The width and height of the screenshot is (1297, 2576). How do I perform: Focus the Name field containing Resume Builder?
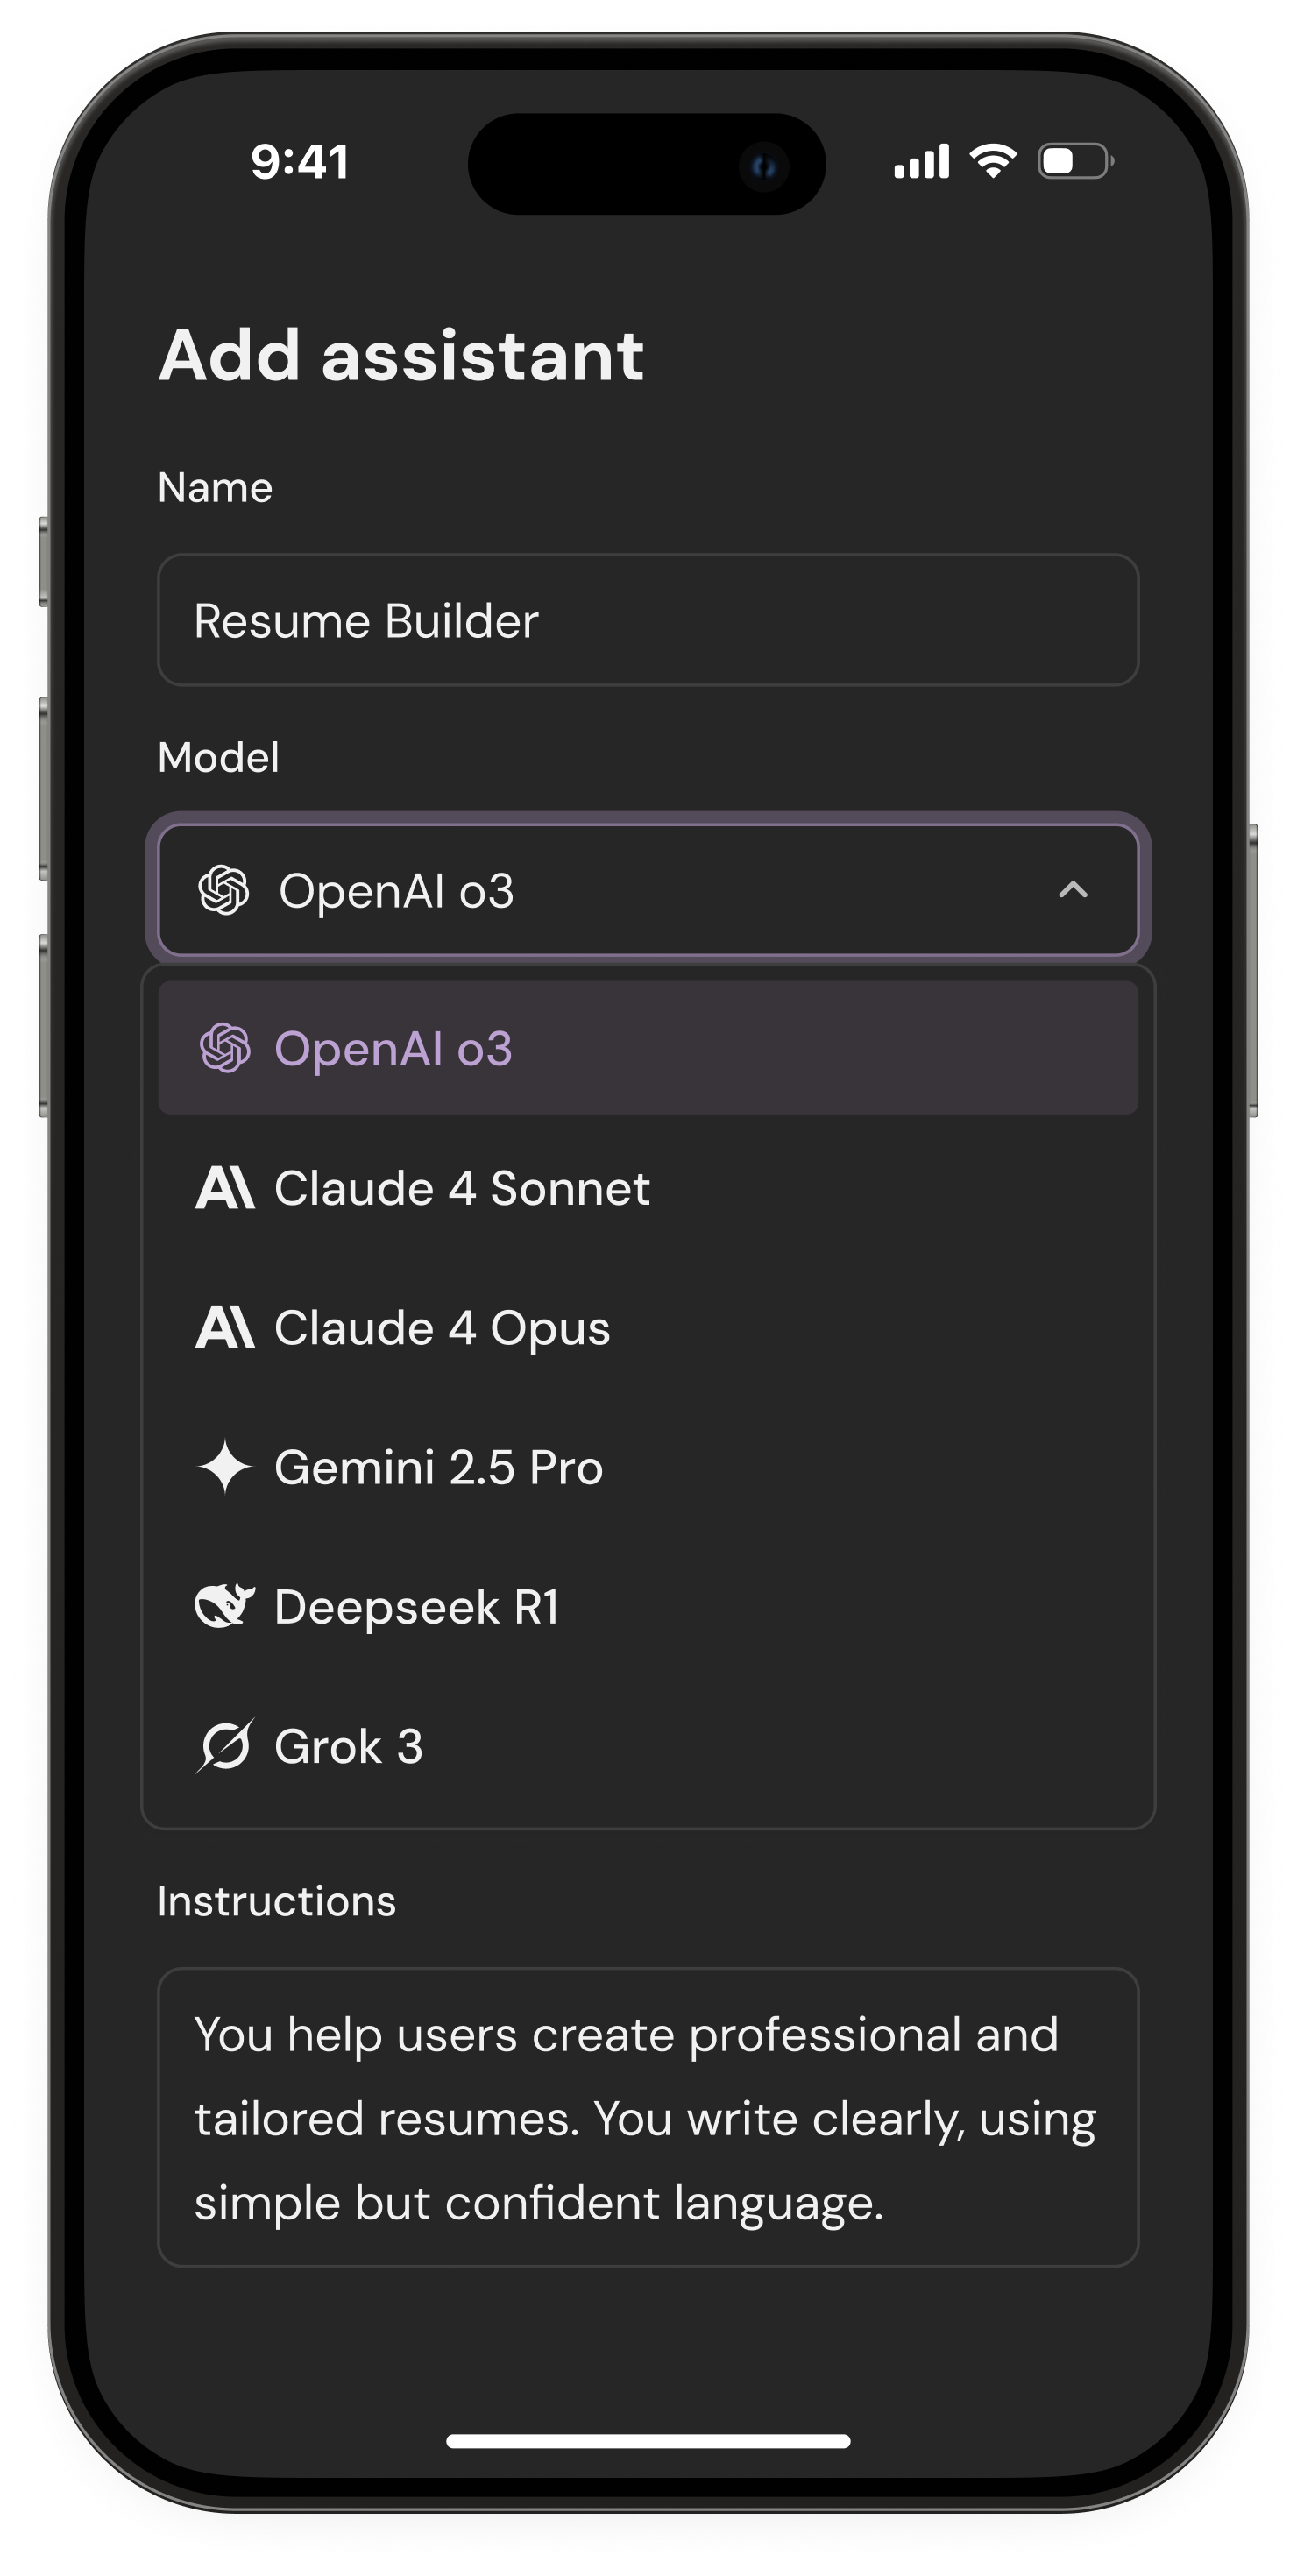pyautogui.click(x=648, y=620)
